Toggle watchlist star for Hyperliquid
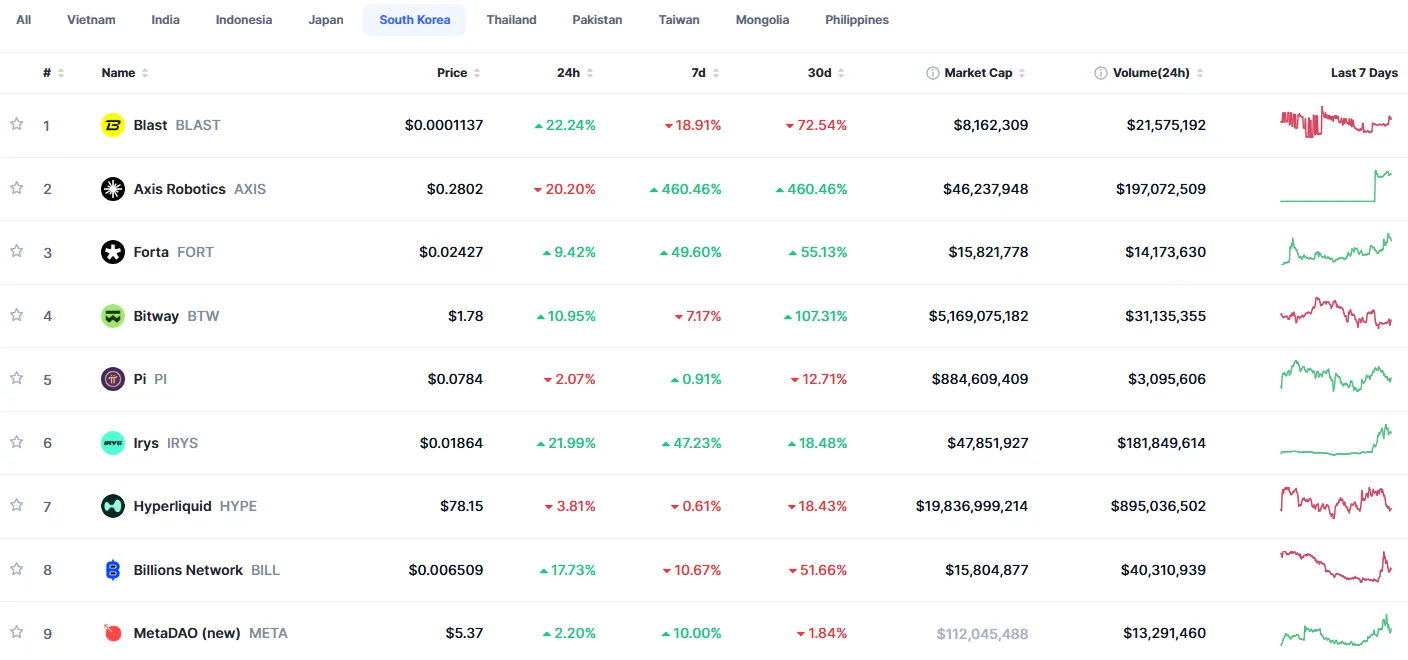Screen dimensions: 1408x660 point(16,505)
